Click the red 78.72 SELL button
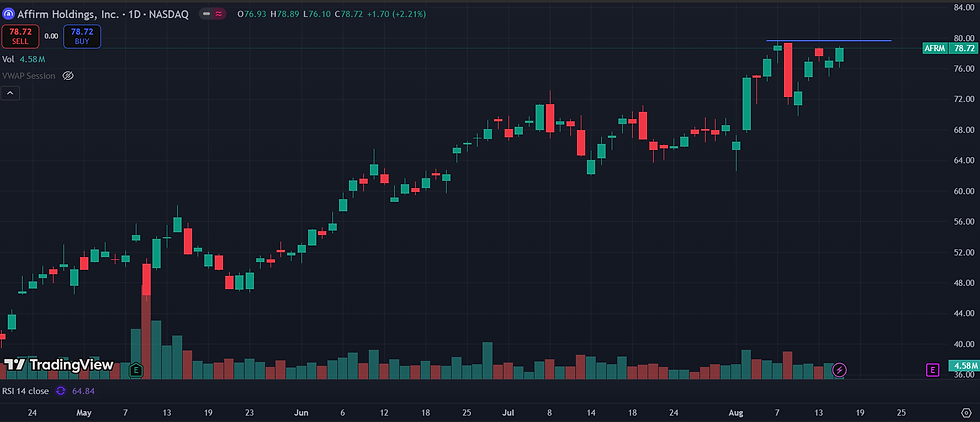 pyautogui.click(x=21, y=36)
